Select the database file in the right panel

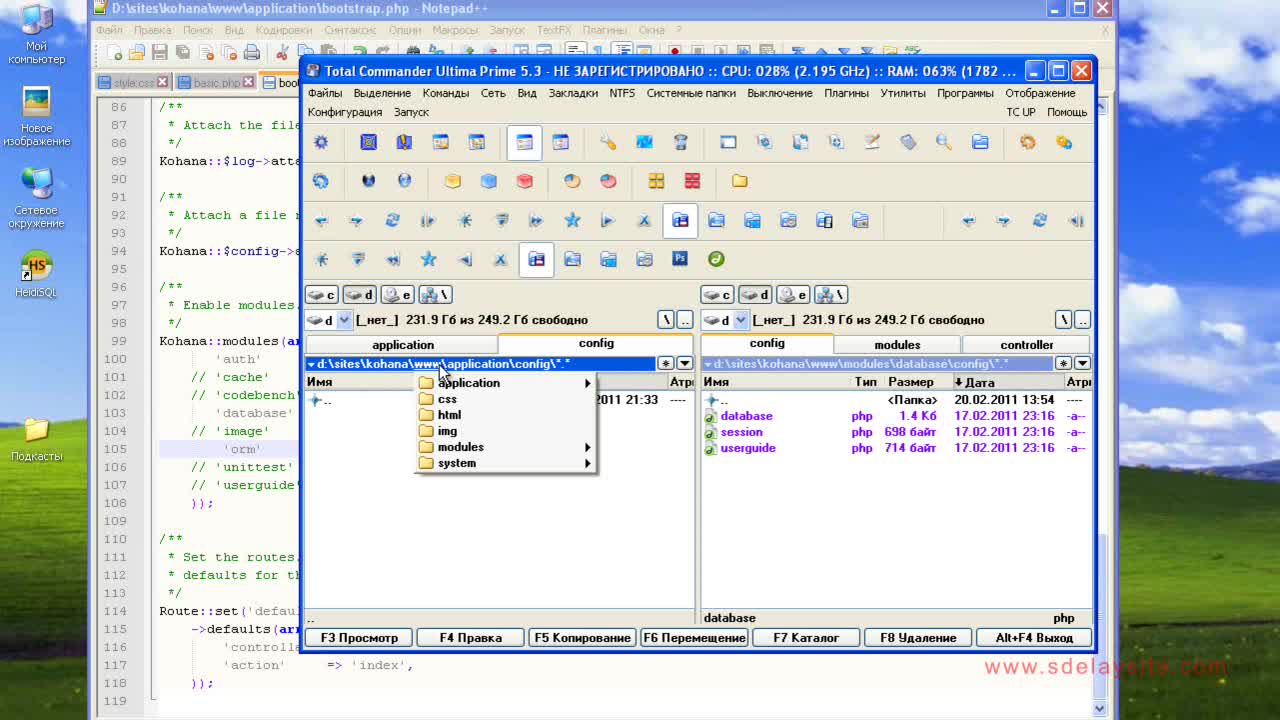click(x=746, y=416)
